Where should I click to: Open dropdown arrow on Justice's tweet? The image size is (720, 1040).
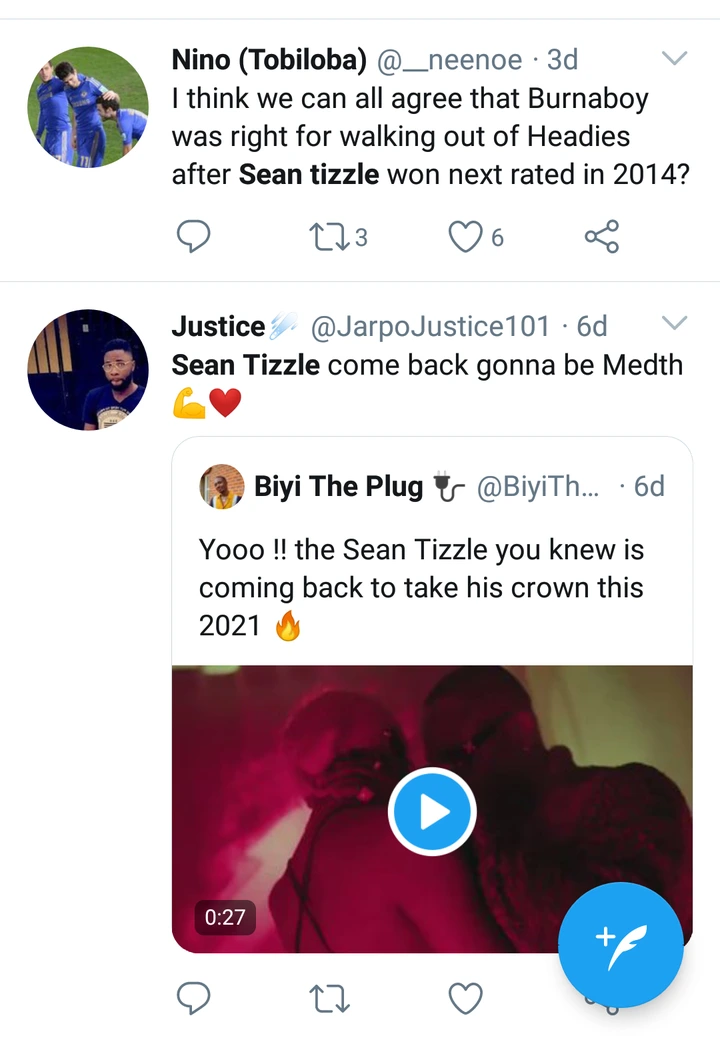coord(675,322)
